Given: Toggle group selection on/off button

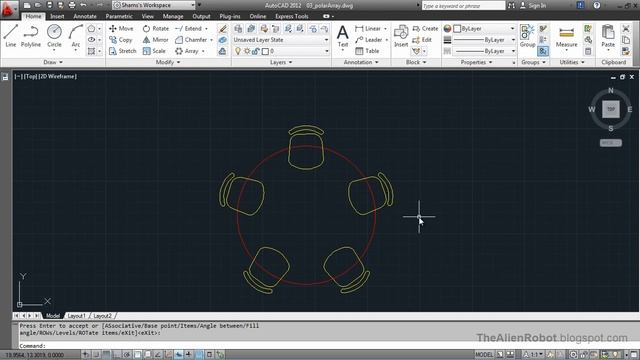Looking at the screenshot, I should tap(543, 51).
